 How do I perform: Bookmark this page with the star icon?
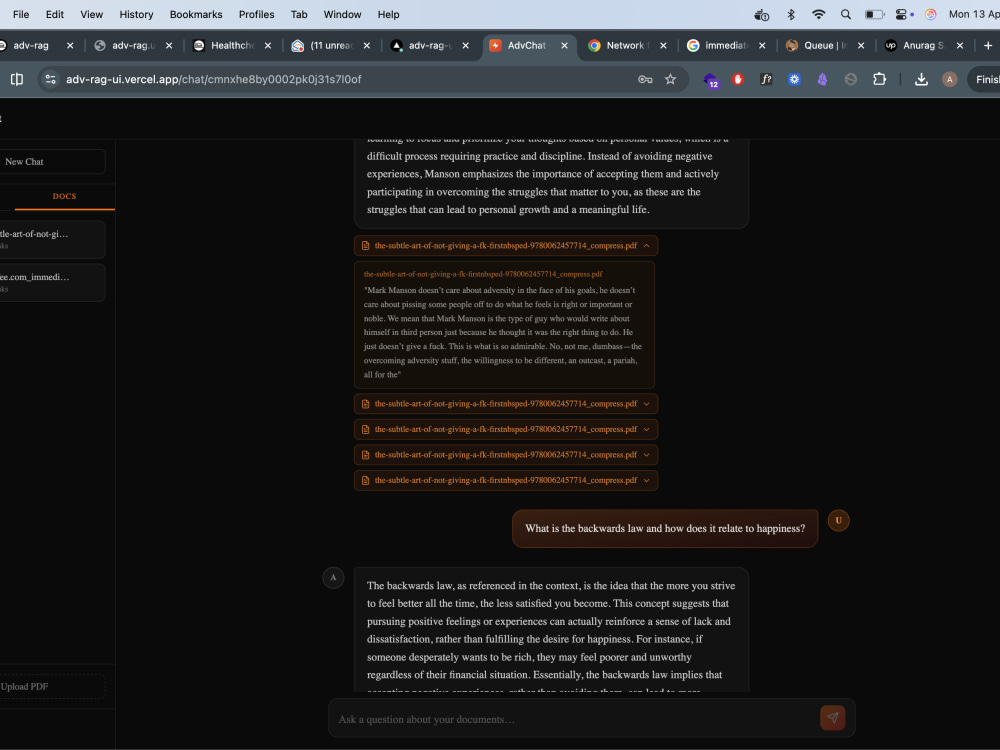[670, 79]
